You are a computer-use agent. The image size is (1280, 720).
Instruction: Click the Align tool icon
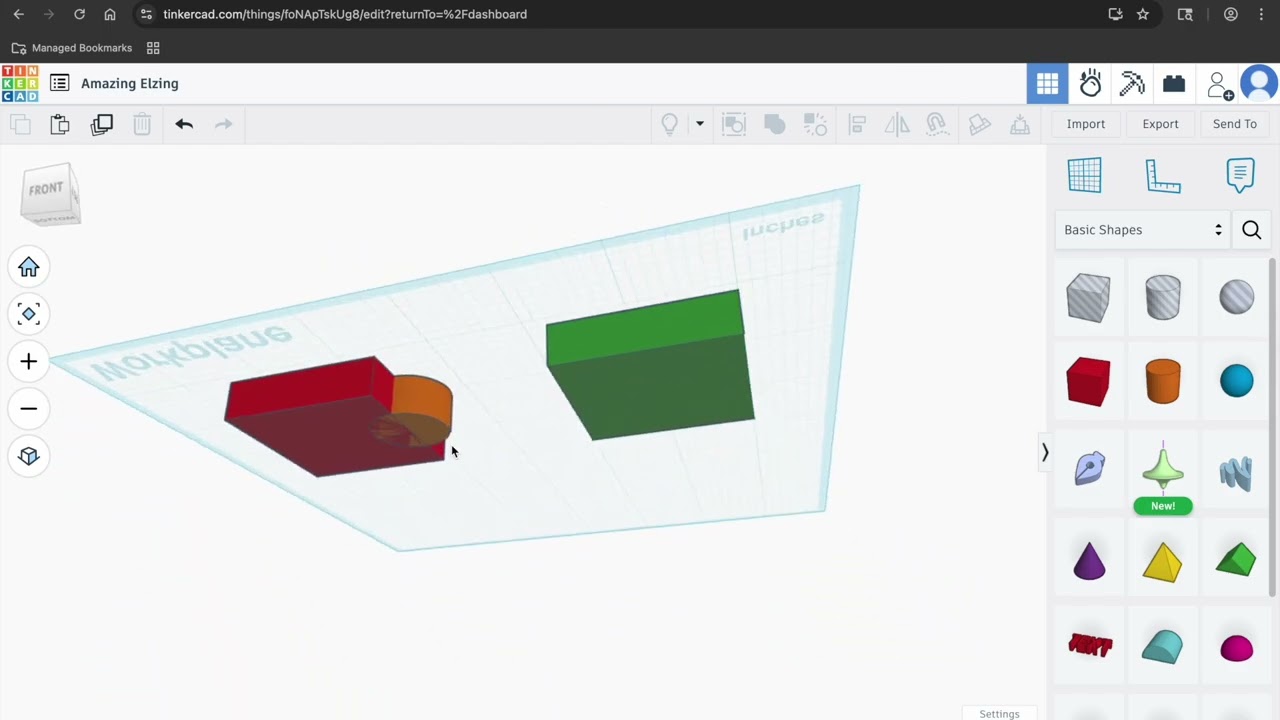point(857,124)
